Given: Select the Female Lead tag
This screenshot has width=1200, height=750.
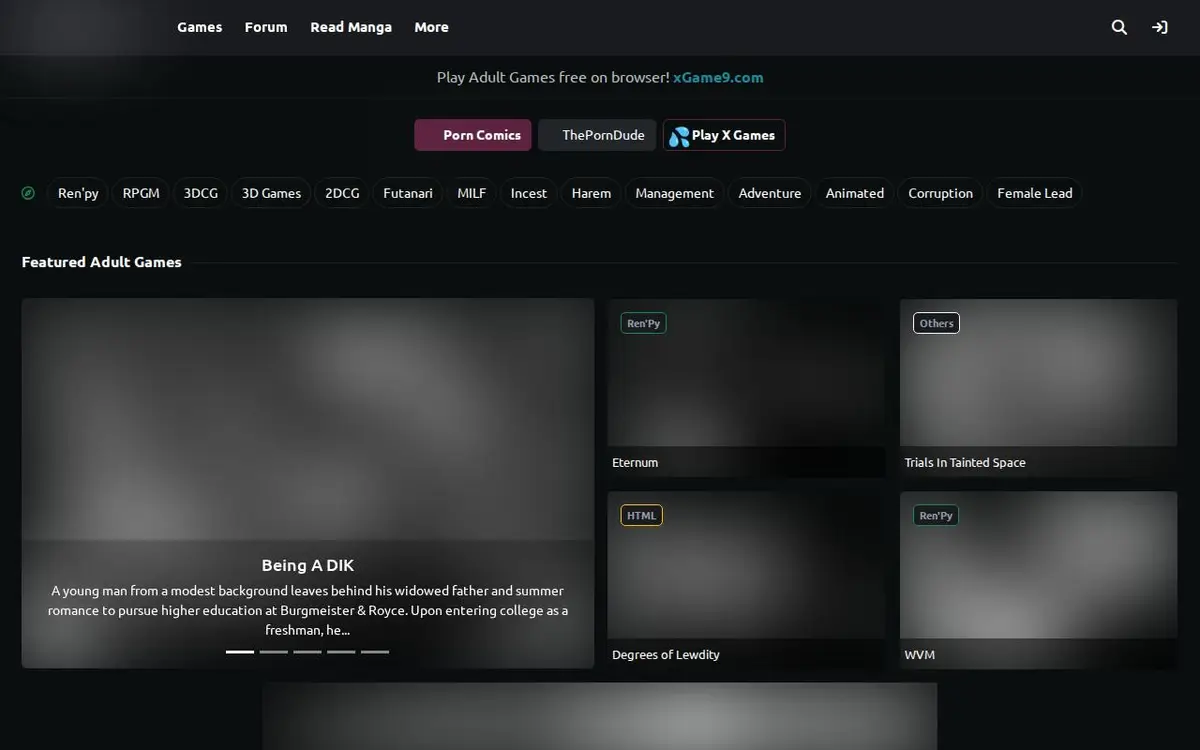Looking at the screenshot, I should tap(1035, 193).
